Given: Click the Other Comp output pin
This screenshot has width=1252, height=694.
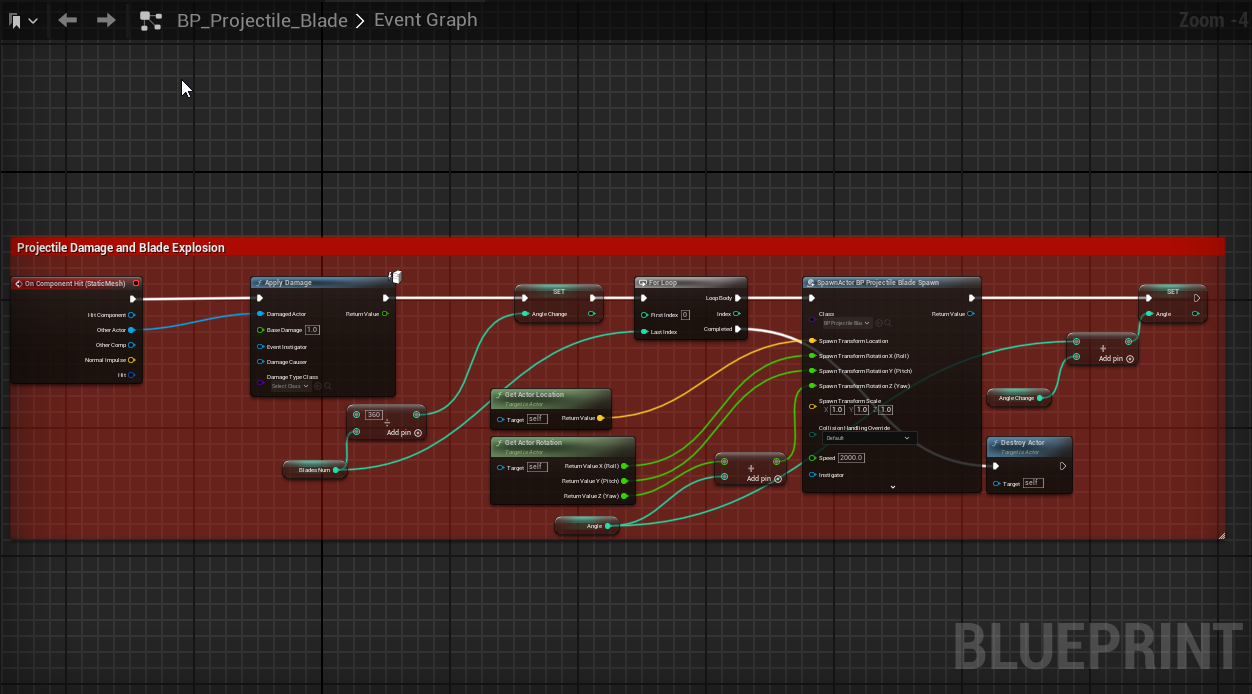Looking at the screenshot, I should tap(132, 345).
